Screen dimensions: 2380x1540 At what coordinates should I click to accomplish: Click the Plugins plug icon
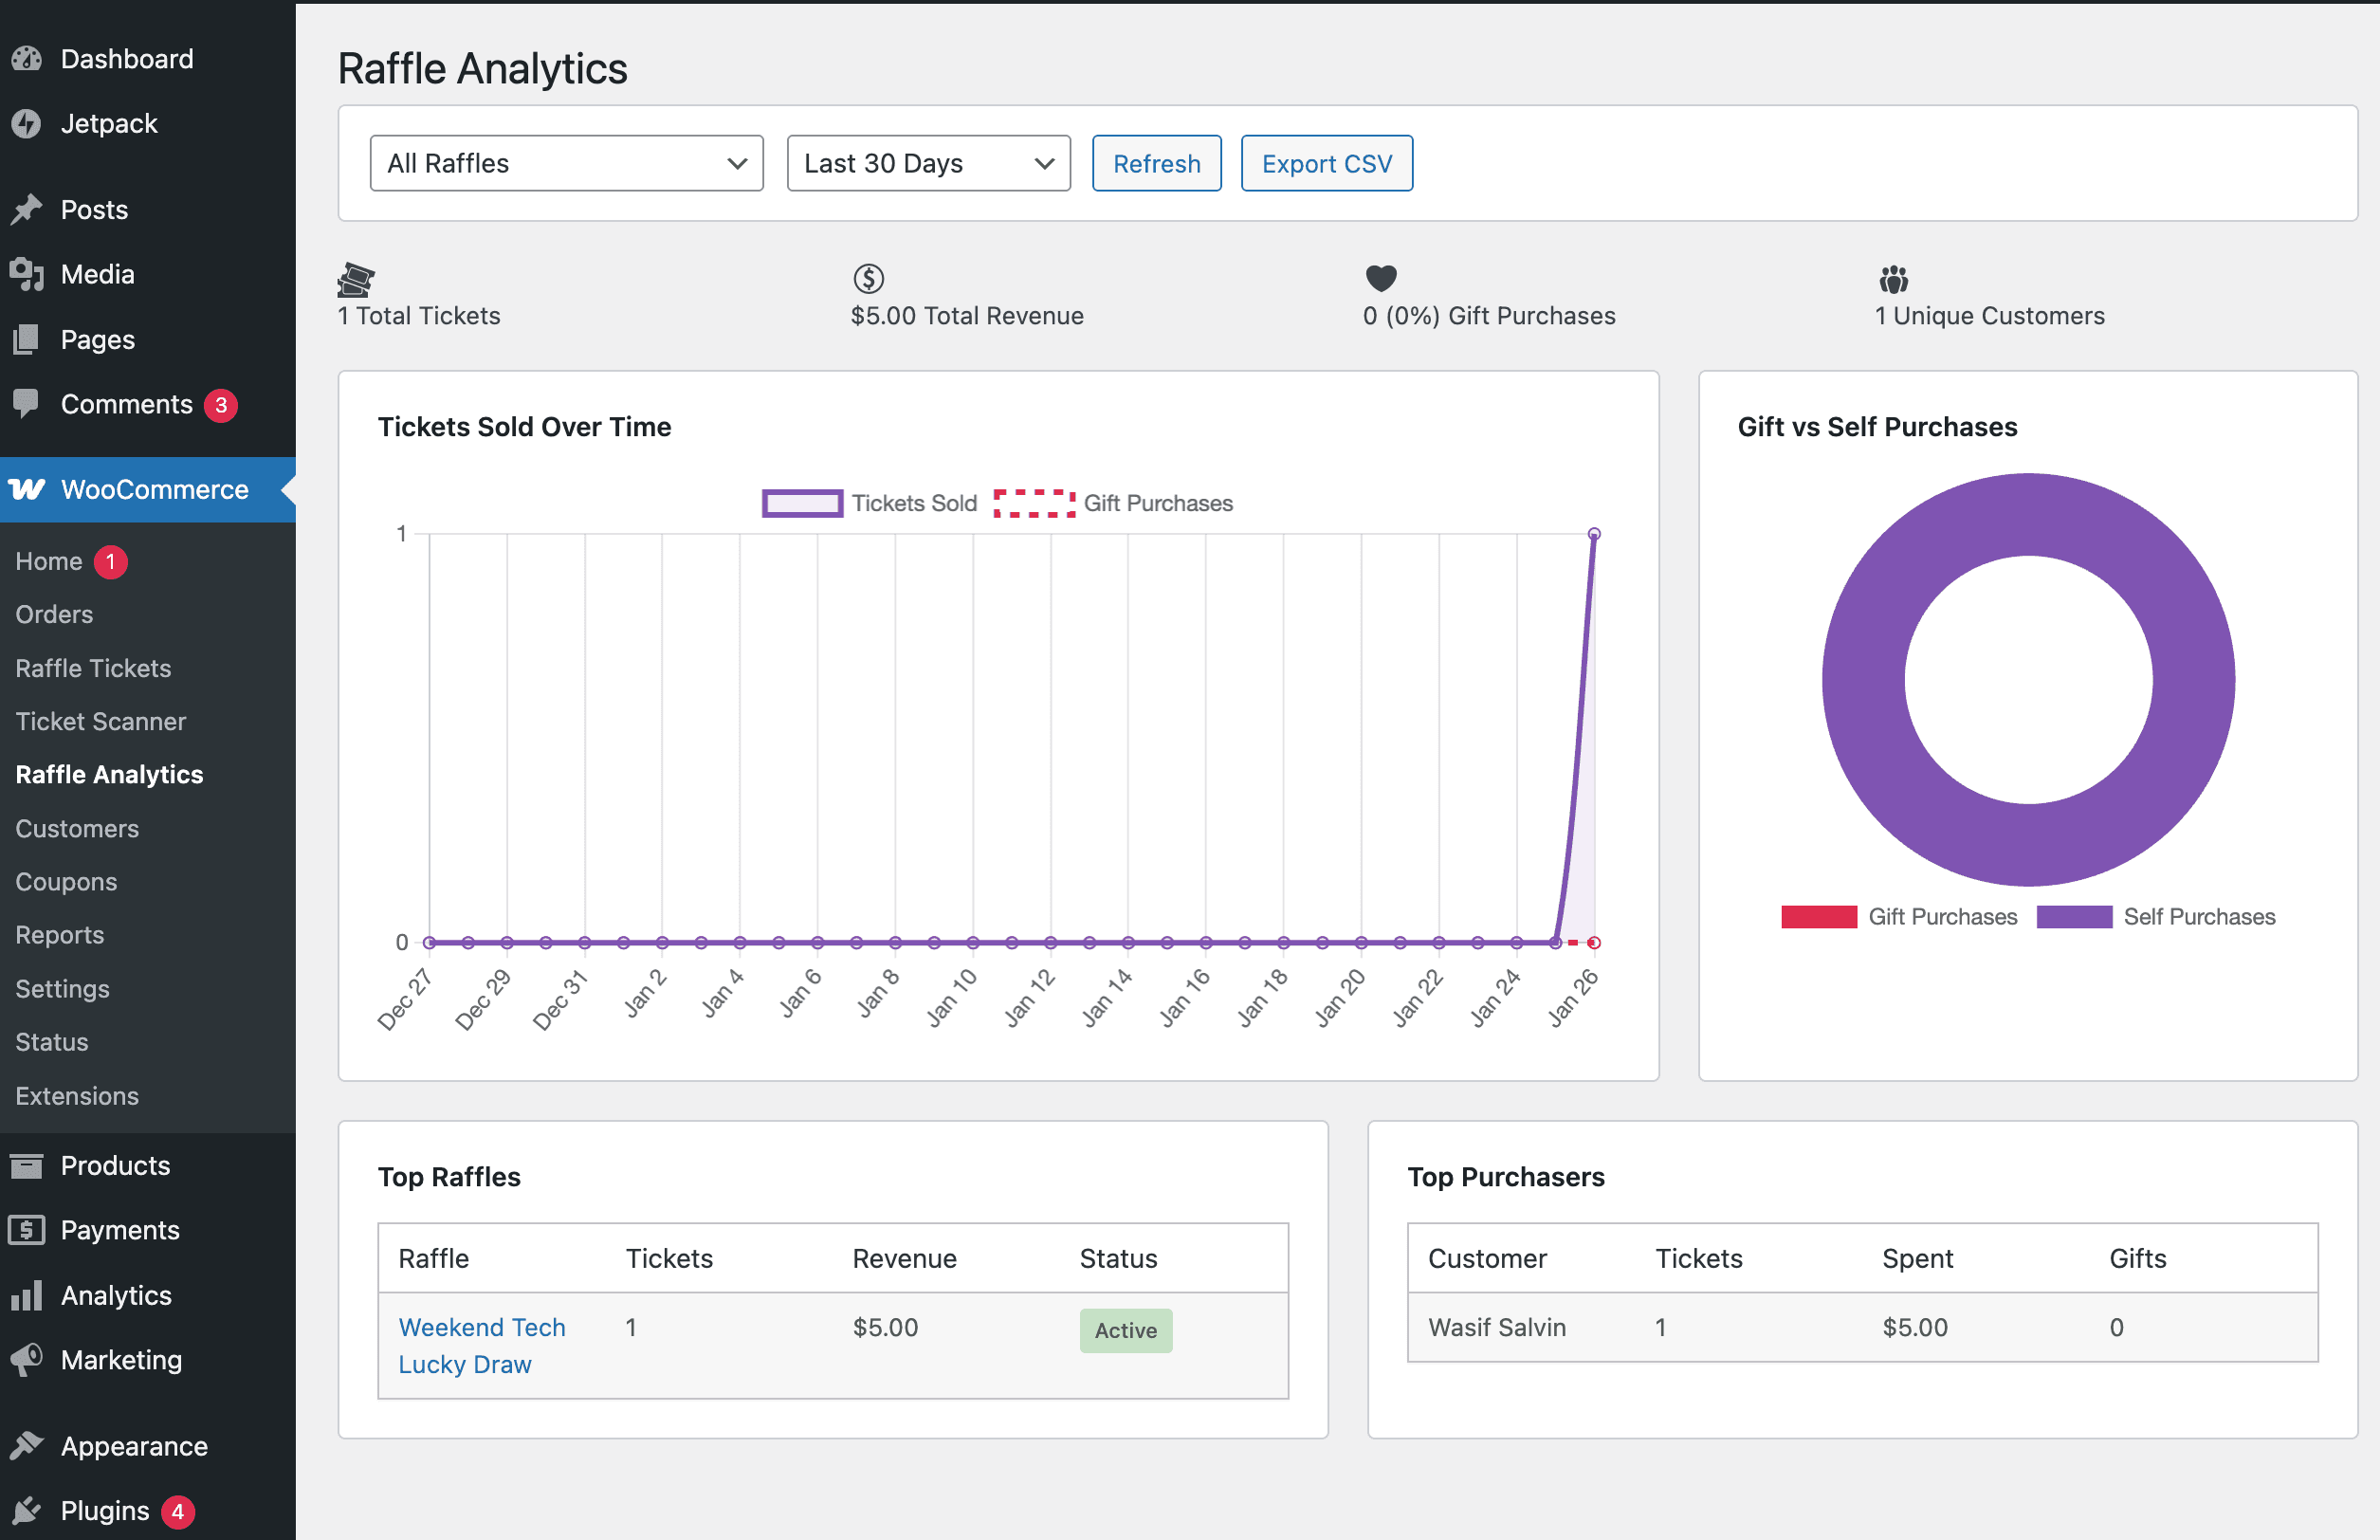click(27, 1510)
